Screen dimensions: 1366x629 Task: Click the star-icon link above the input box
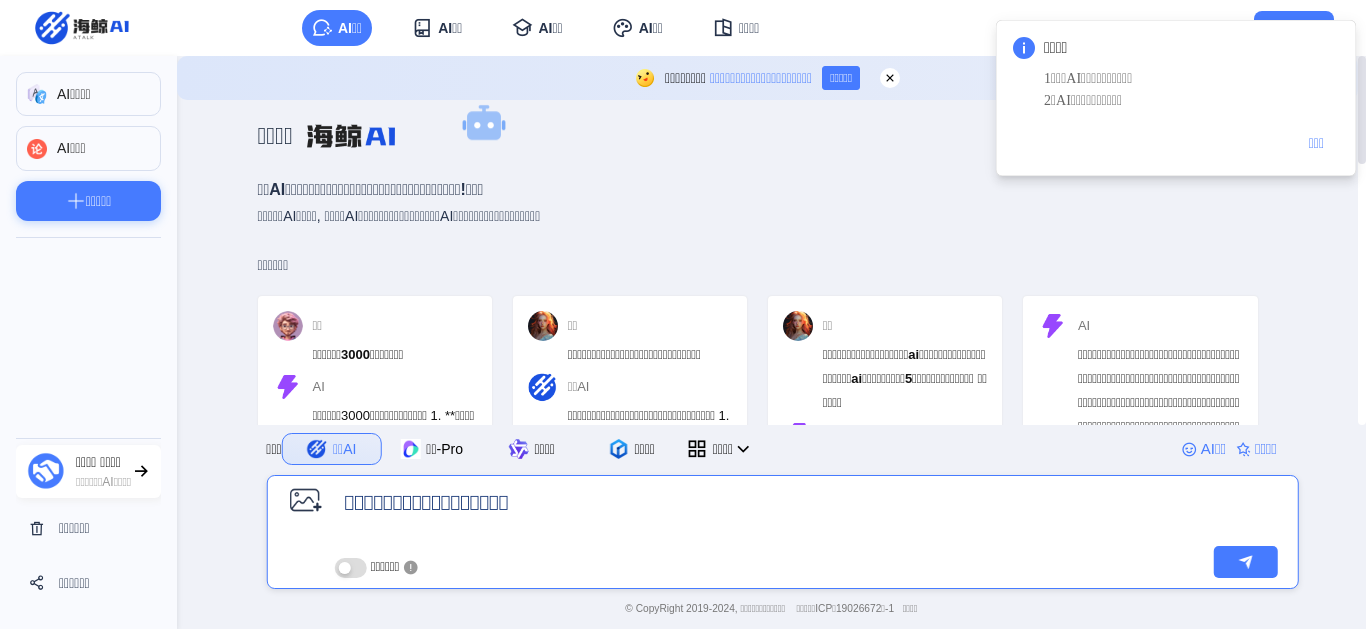pos(1257,449)
